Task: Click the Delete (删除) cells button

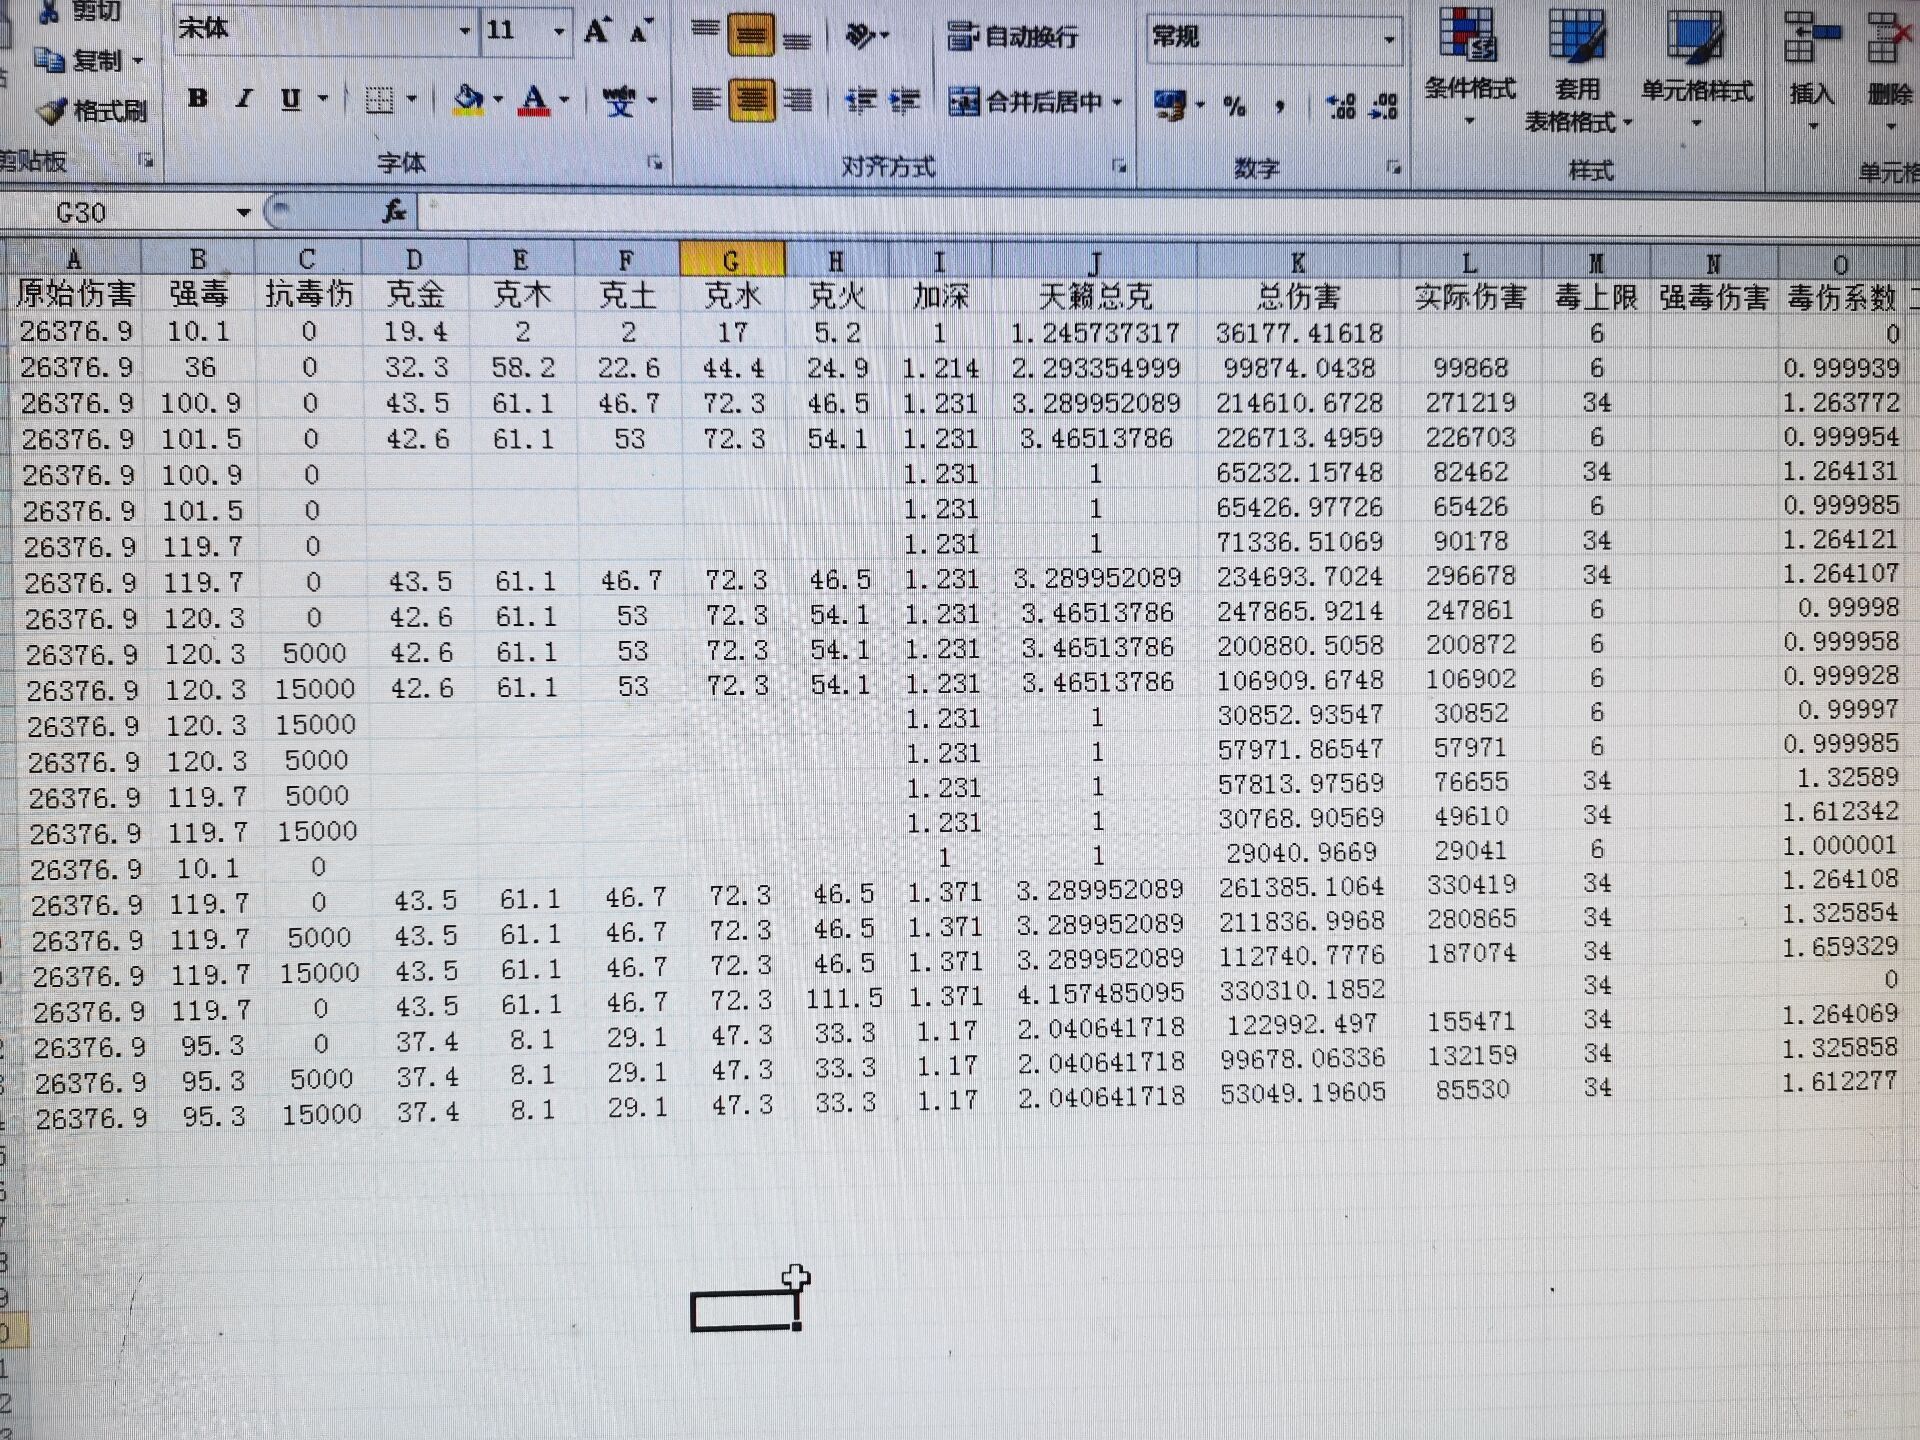Action: 1889,70
